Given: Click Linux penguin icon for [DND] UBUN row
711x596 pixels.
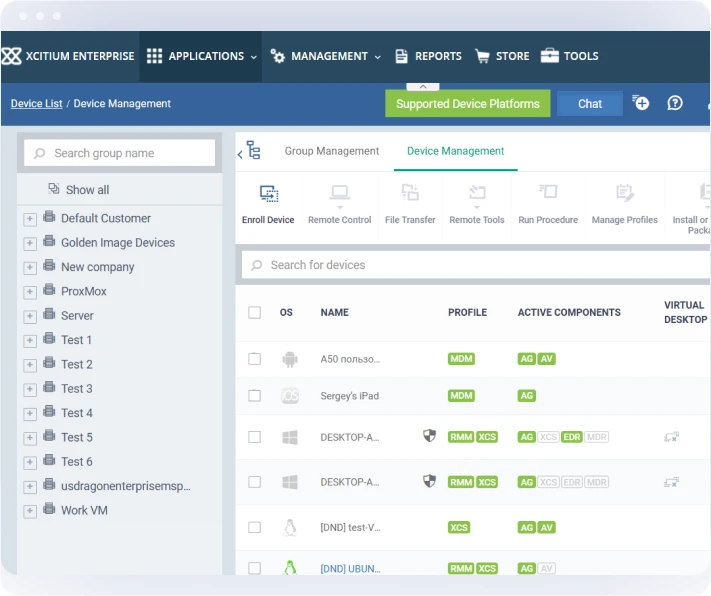Looking at the screenshot, I should click(290, 568).
